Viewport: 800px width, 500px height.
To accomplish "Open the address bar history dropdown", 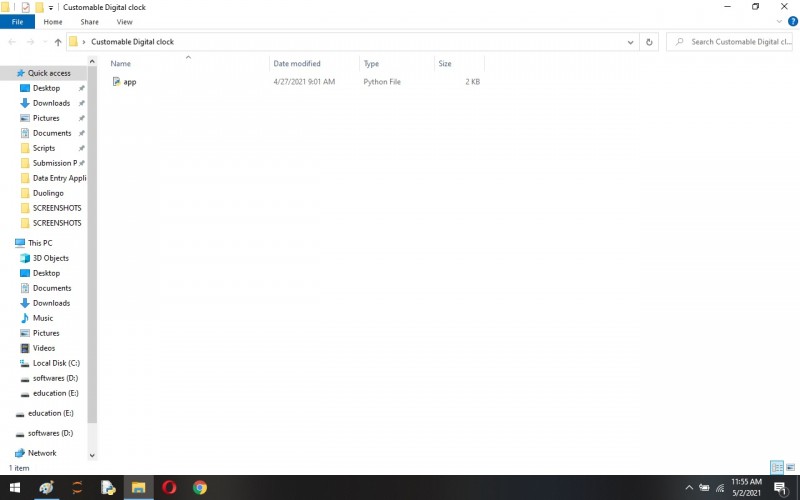I will 631,42.
